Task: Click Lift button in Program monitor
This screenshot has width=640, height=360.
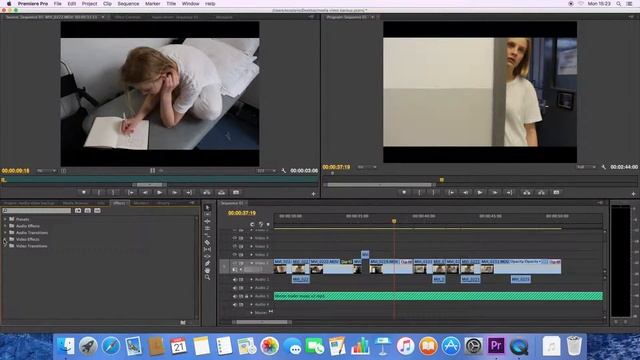Action: 527,193
